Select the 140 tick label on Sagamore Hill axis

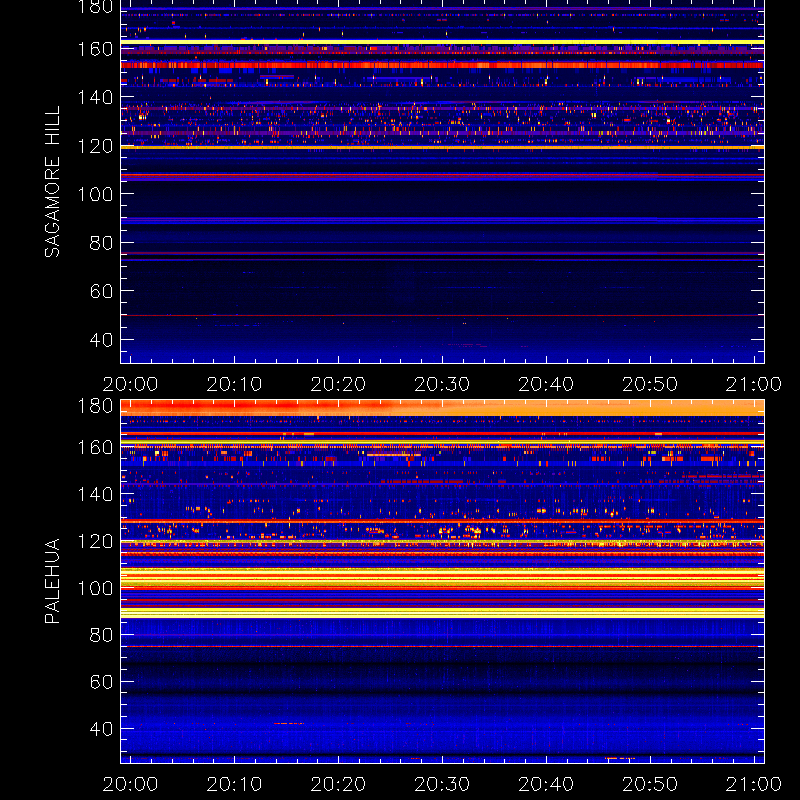pos(95,97)
